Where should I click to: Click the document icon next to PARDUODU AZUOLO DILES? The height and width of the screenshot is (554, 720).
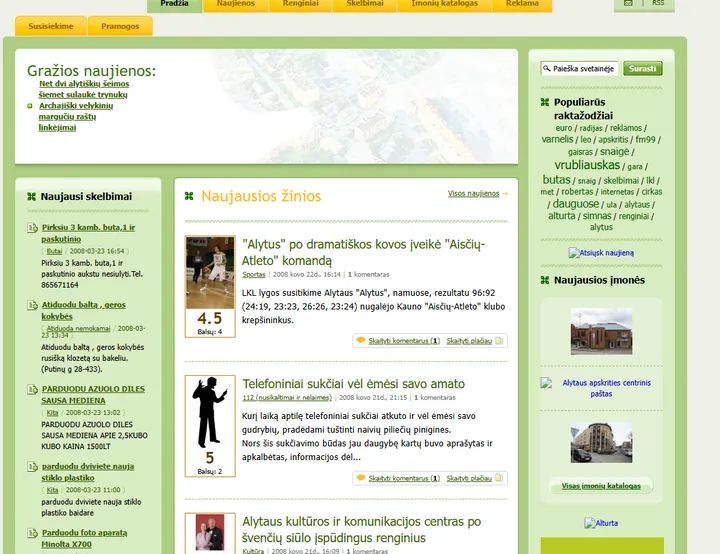click(x=32, y=389)
